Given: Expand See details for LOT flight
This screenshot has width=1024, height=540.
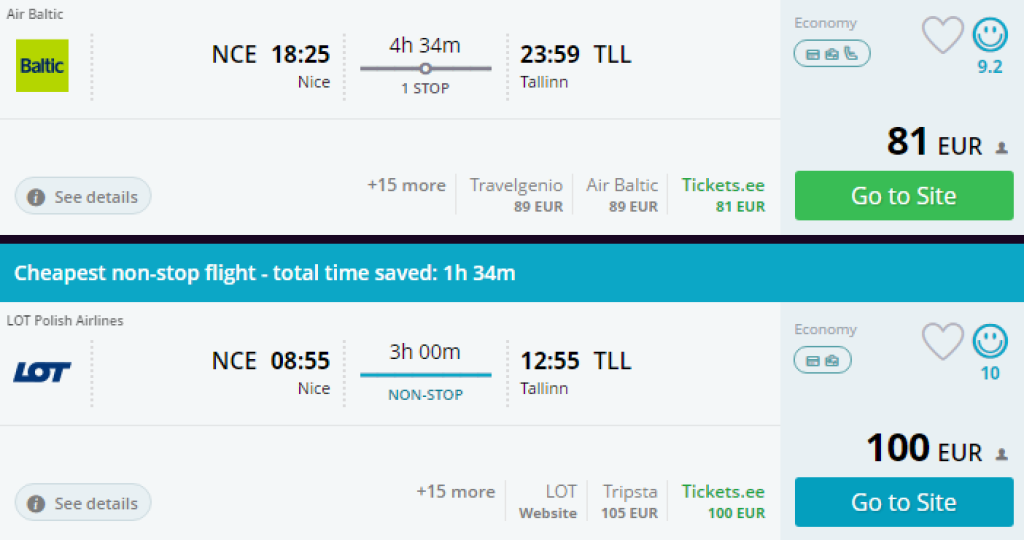Looking at the screenshot, I should pos(83,503).
